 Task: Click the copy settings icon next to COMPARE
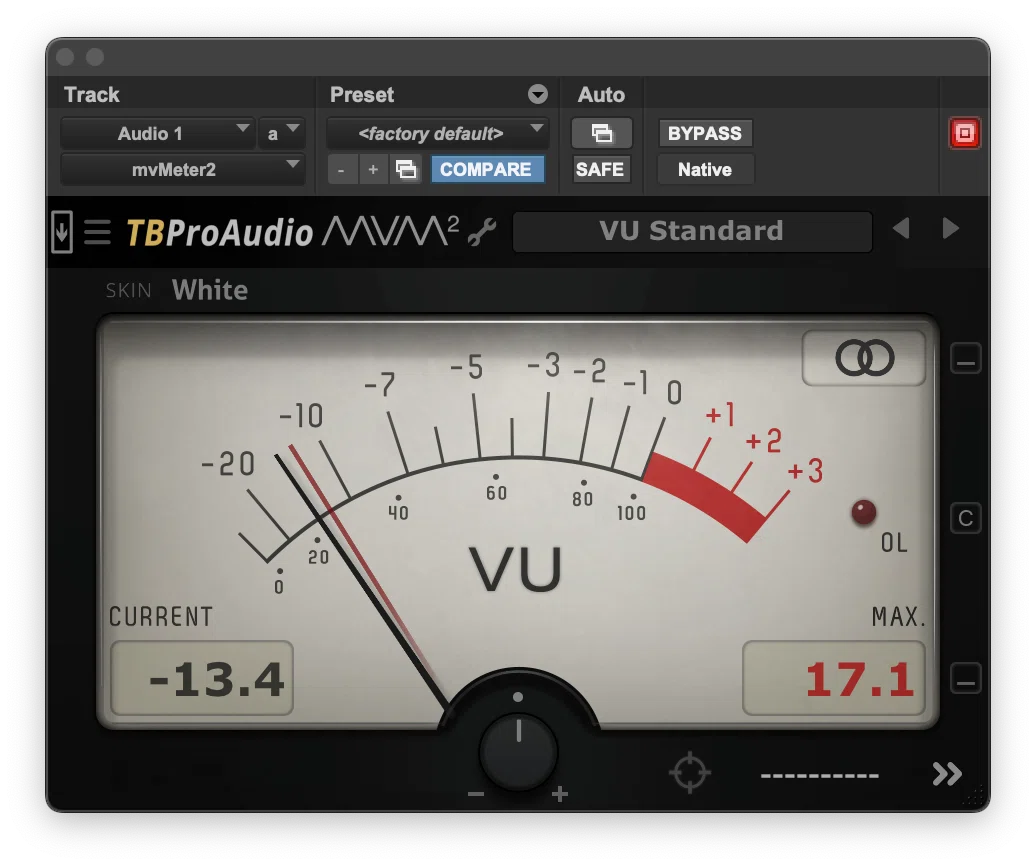pos(406,170)
